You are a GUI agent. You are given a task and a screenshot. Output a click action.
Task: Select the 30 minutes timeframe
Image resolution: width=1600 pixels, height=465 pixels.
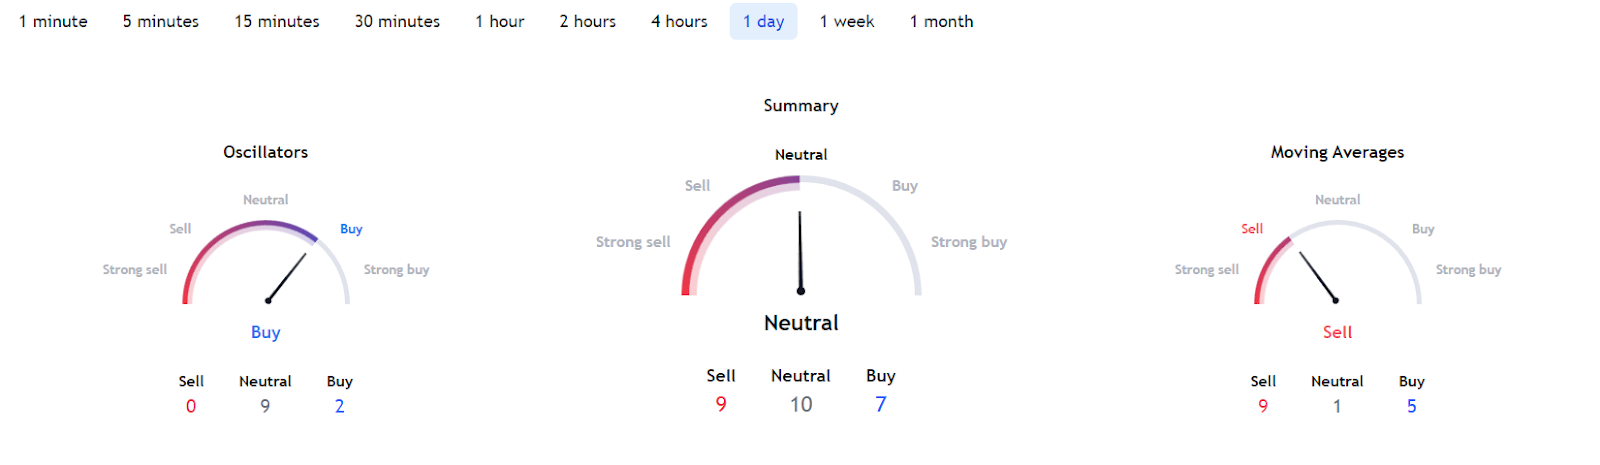[x=397, y=21]
